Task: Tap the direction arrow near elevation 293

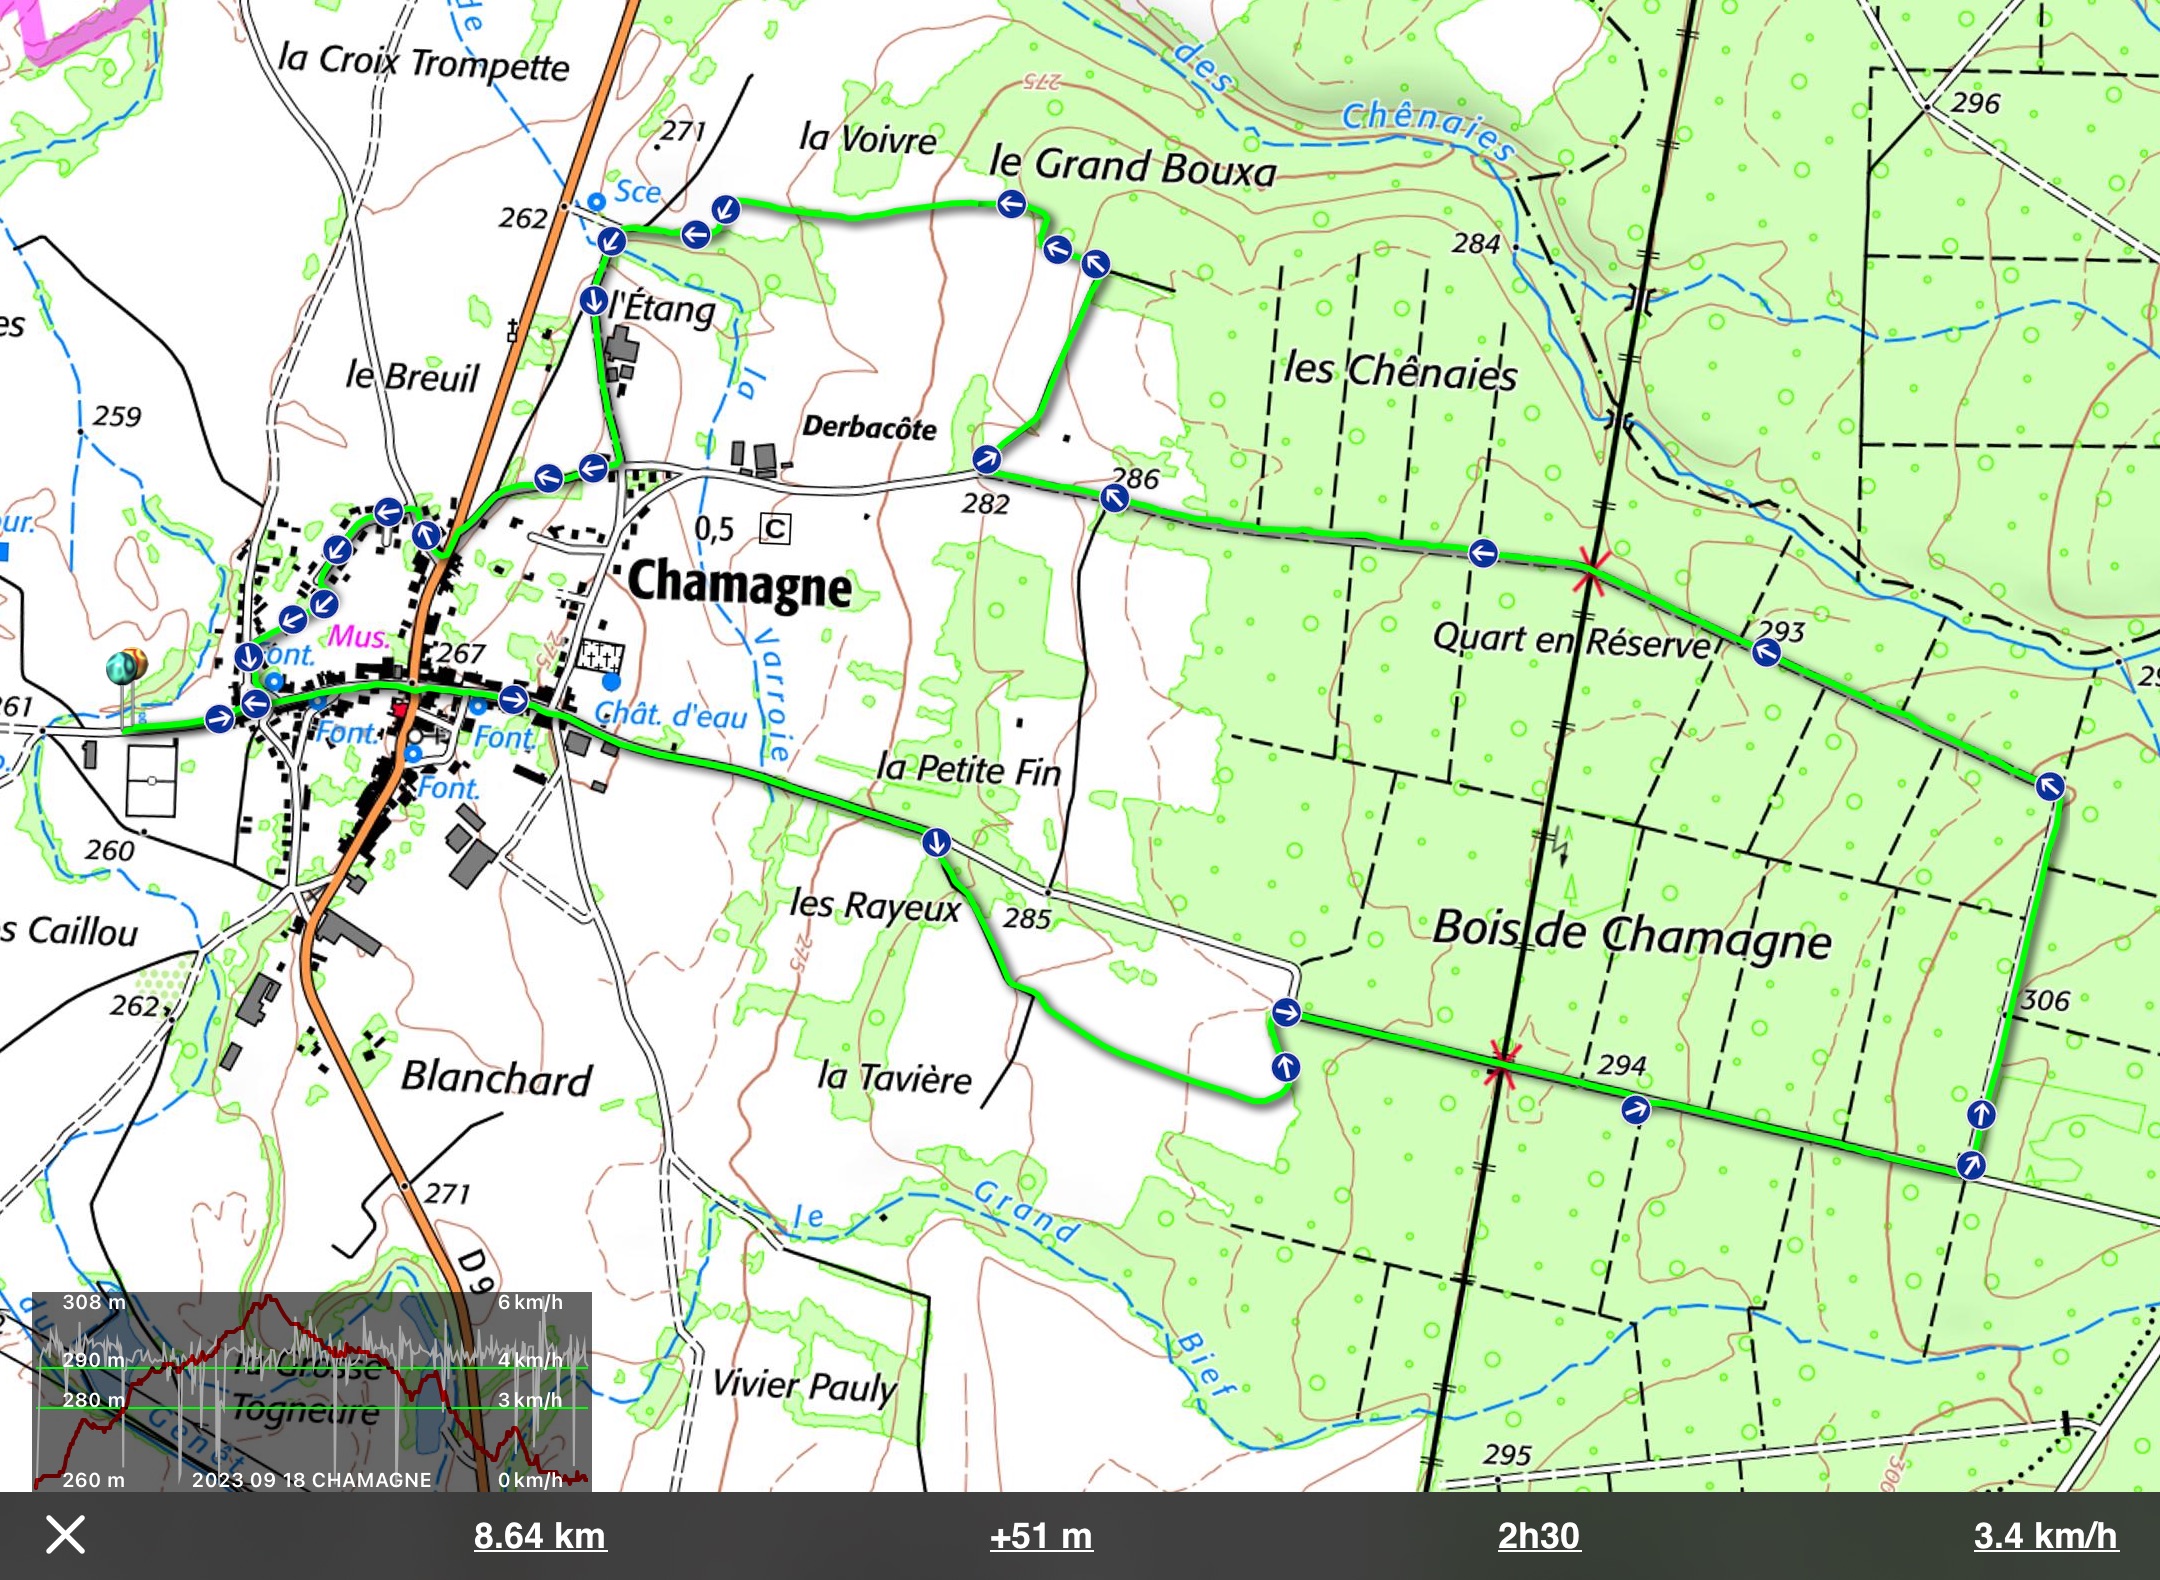Action: 1766,654
